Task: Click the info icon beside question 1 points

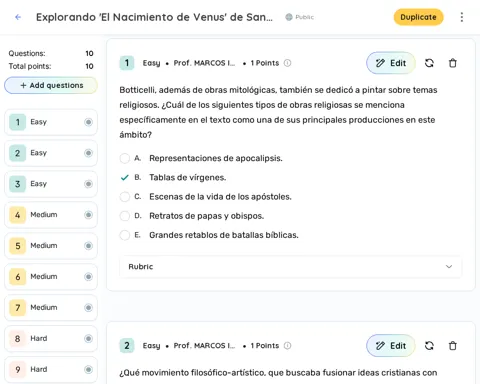Action: (x=287, y=63)
